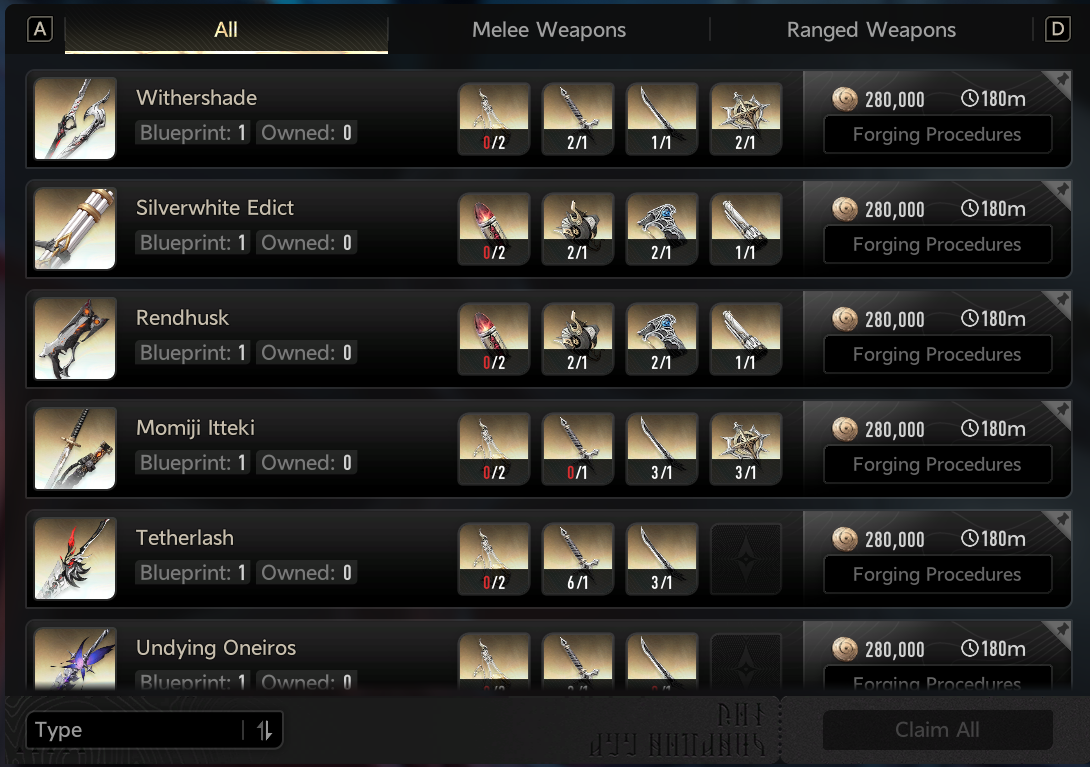This screenshot has height=767, width=1090.
Task: Click the 0/1 sword material in Momiji Itteki row
Action: tap(578, 449)
